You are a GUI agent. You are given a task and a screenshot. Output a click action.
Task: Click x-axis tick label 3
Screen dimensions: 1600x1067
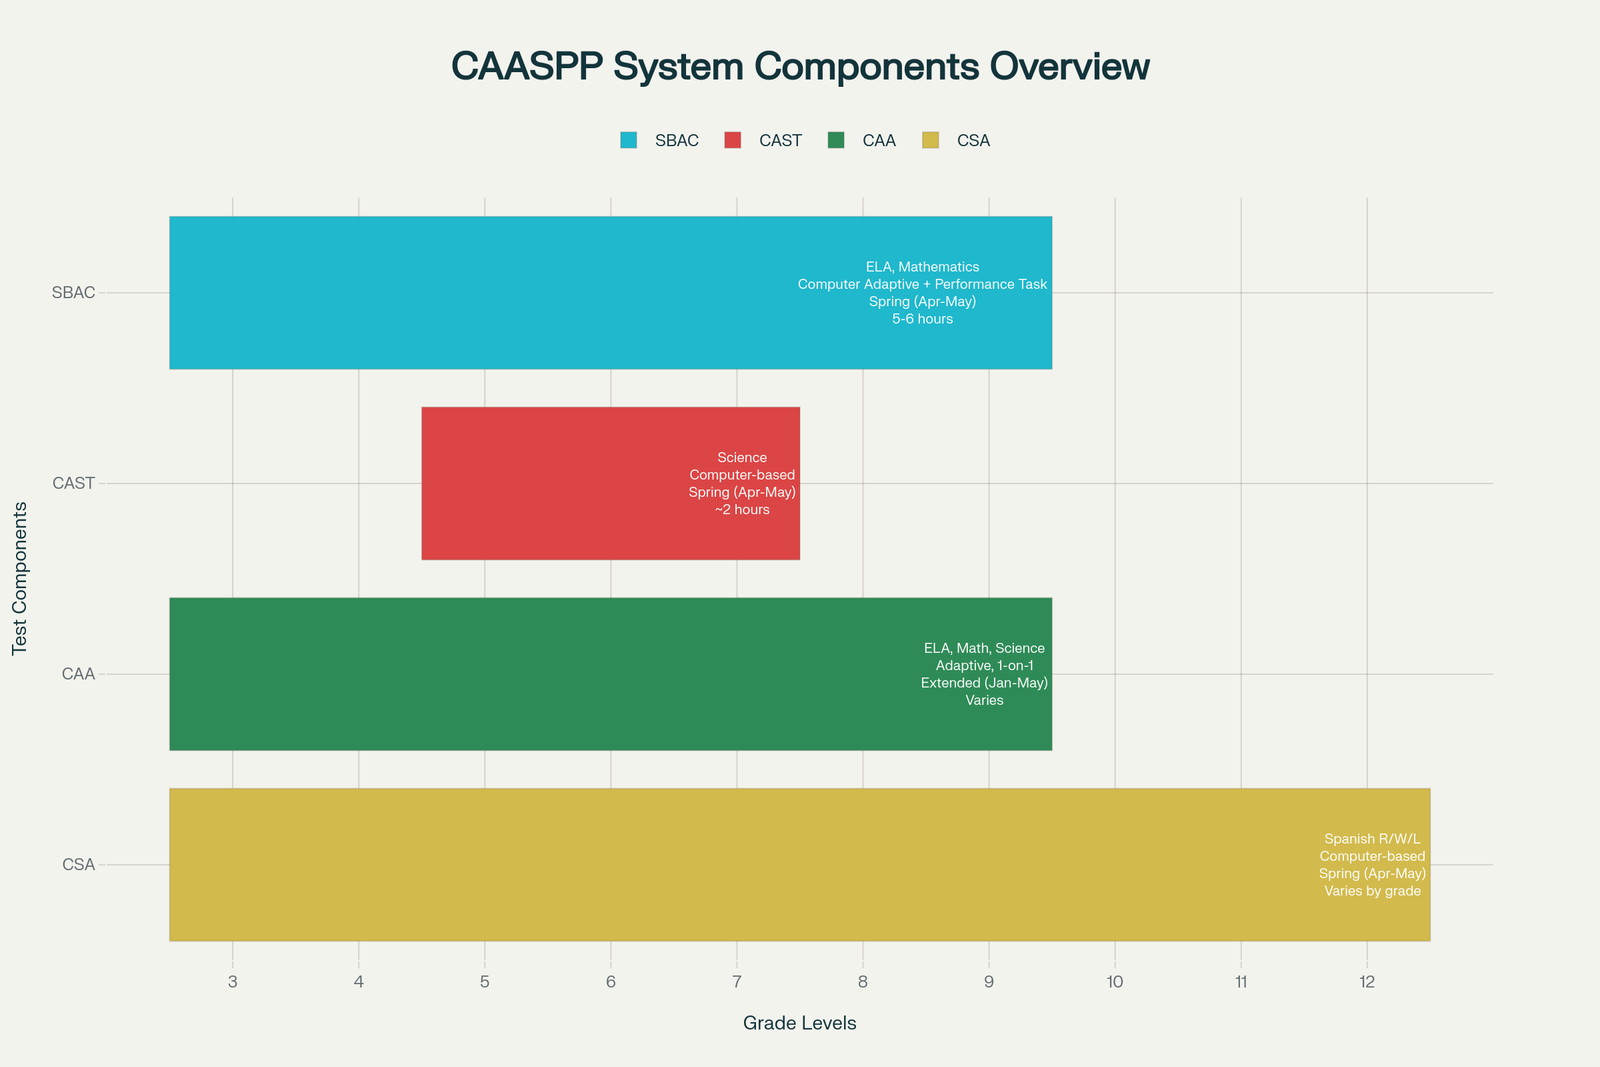pyautogui.click(x=233, y=982)
